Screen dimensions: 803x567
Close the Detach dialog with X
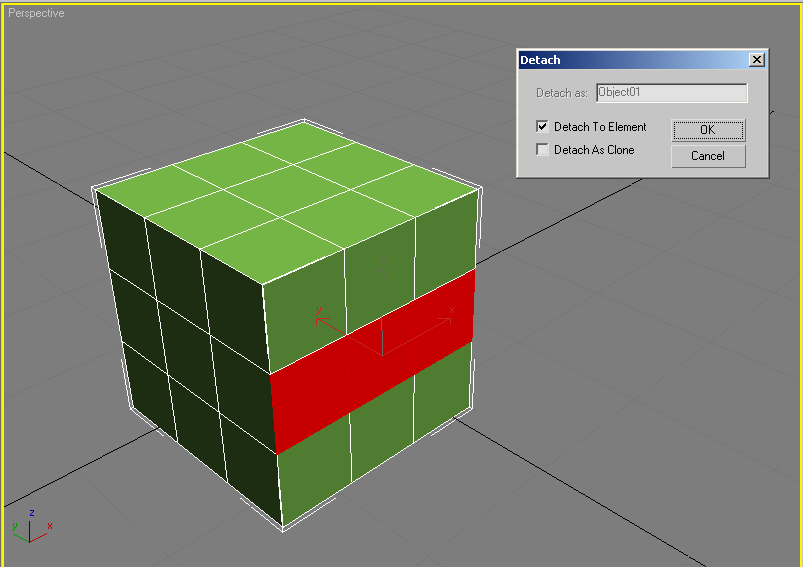(756, 60)
